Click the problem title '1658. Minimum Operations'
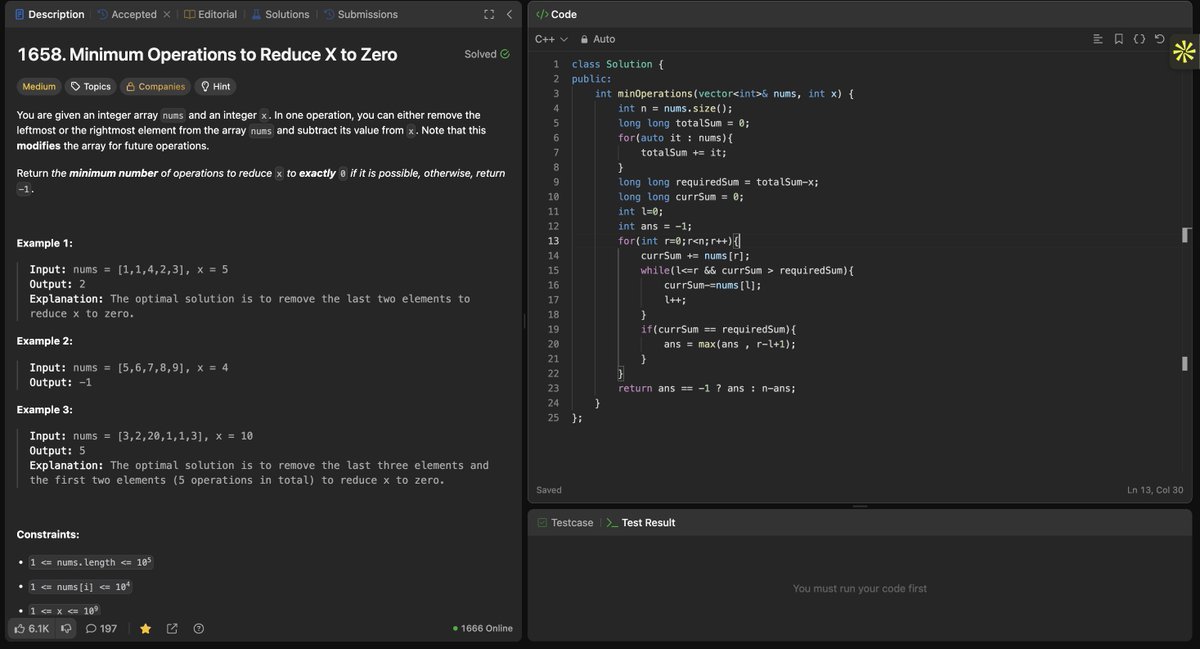 pos(207,54)
